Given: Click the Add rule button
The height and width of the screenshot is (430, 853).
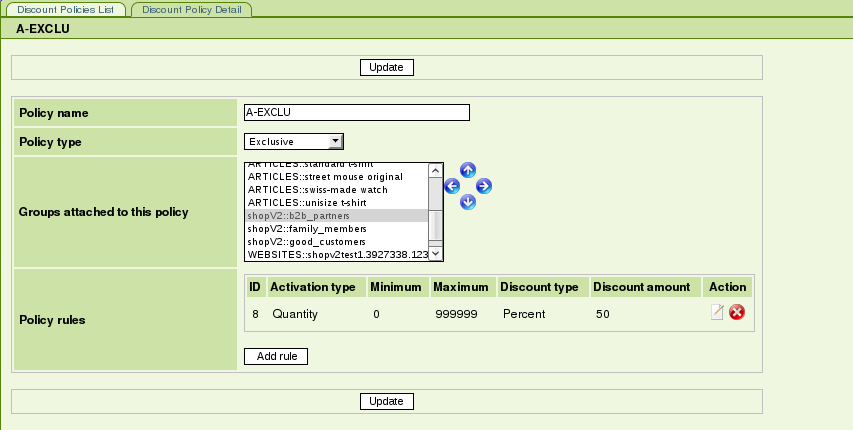Looking at the screenshot, I should 276,356.
